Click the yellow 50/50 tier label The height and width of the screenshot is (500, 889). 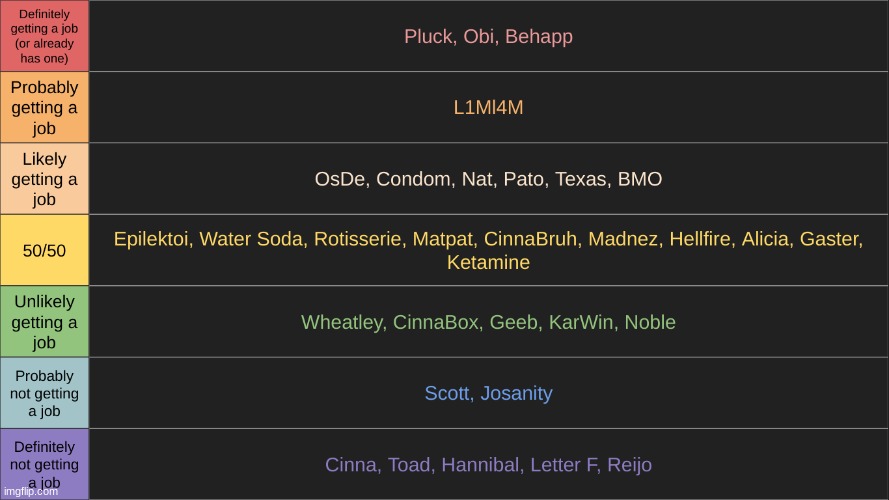coord(44,250)
